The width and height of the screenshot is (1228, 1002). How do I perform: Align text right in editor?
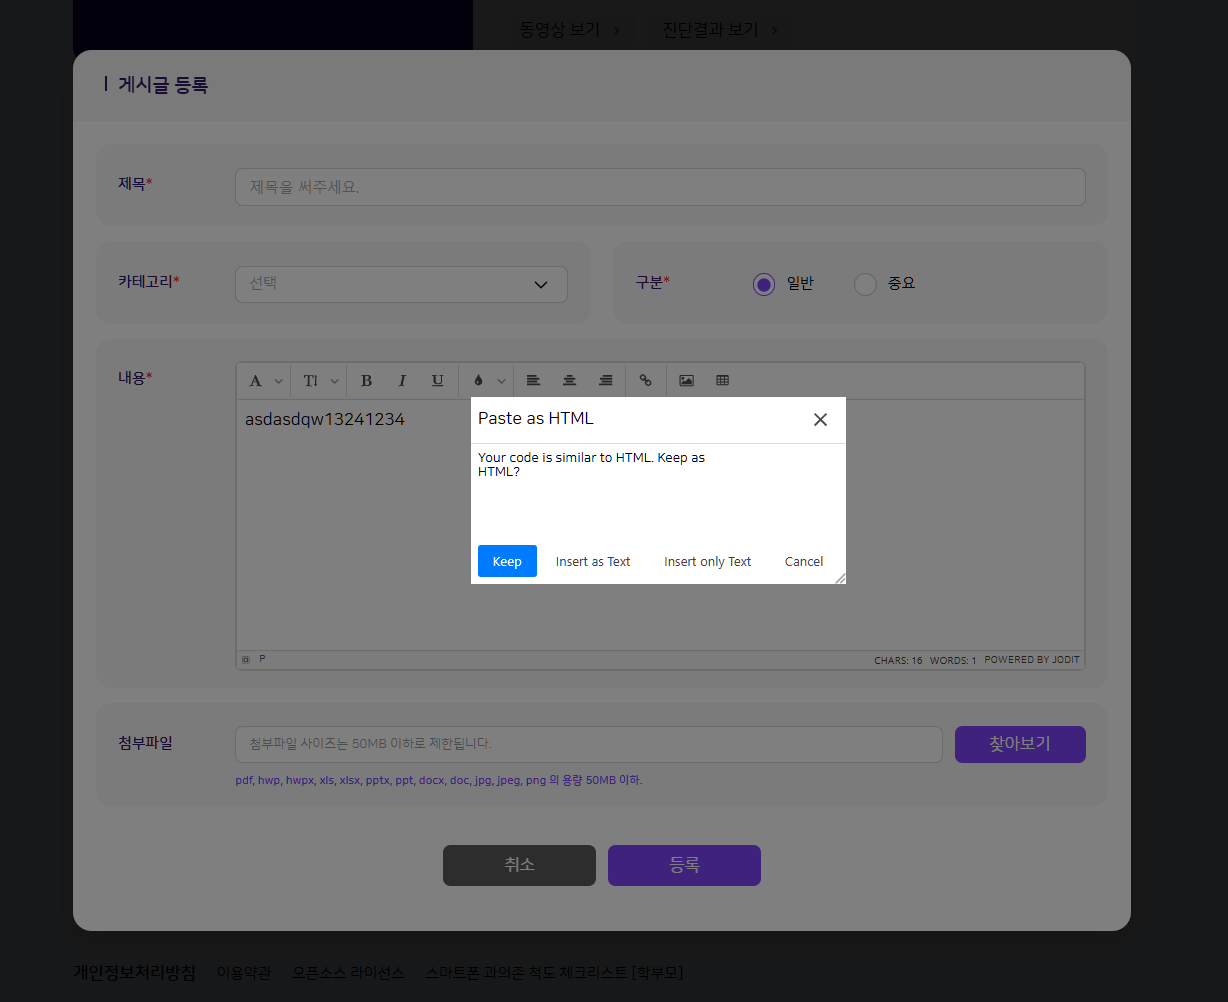(x=605, y=381)
